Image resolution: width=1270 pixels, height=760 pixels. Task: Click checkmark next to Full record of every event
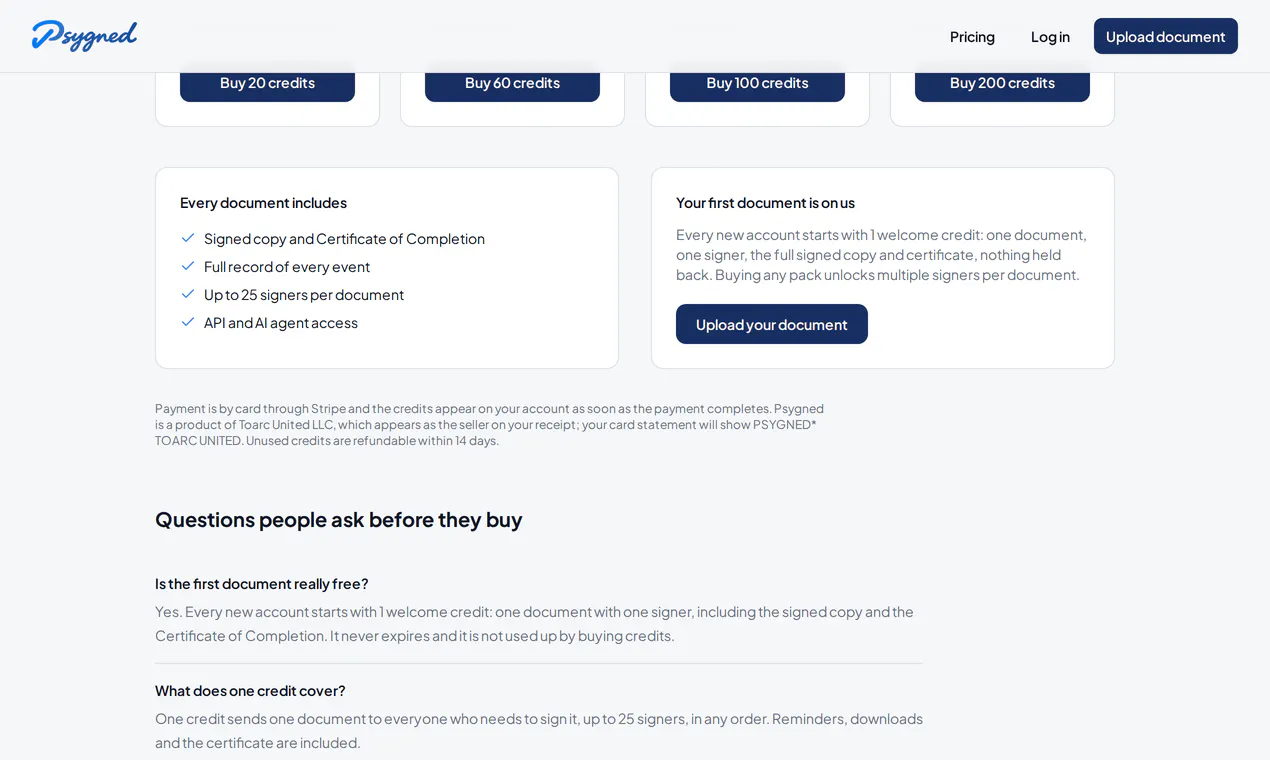coord(188,266)
